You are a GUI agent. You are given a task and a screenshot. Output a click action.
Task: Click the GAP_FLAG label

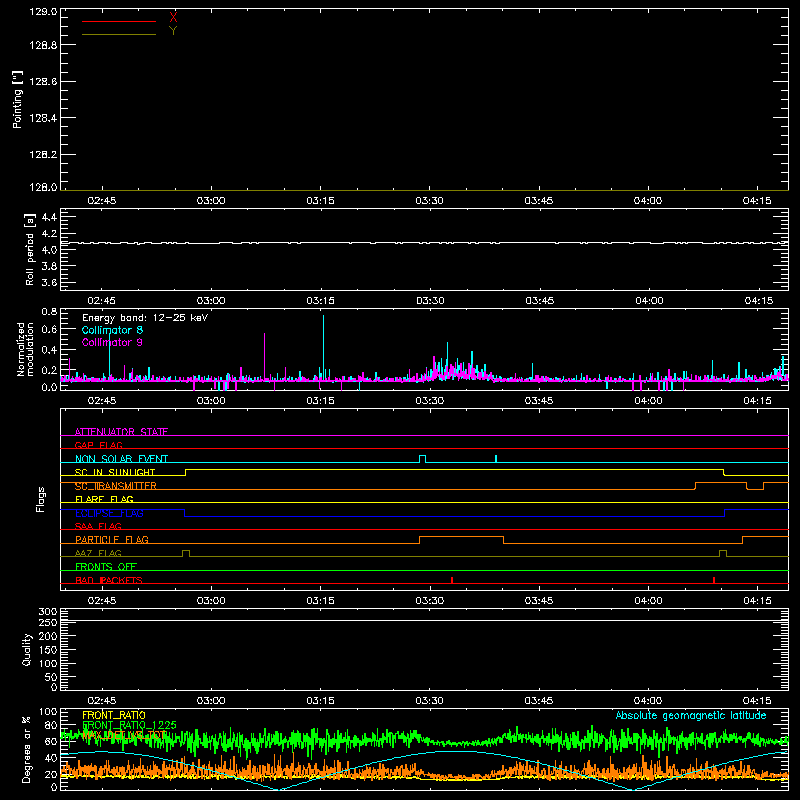[x=98, y=445]
